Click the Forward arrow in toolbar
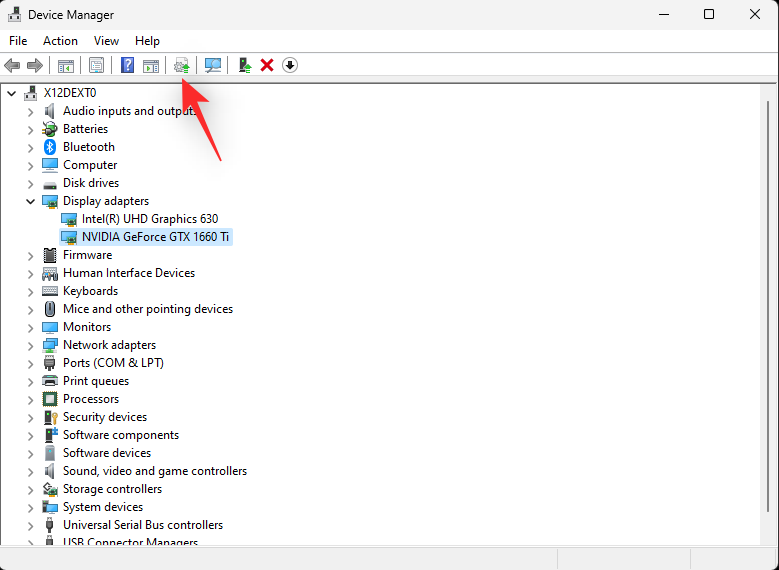The height and width of the screenshot is (570, 779). 35,65
